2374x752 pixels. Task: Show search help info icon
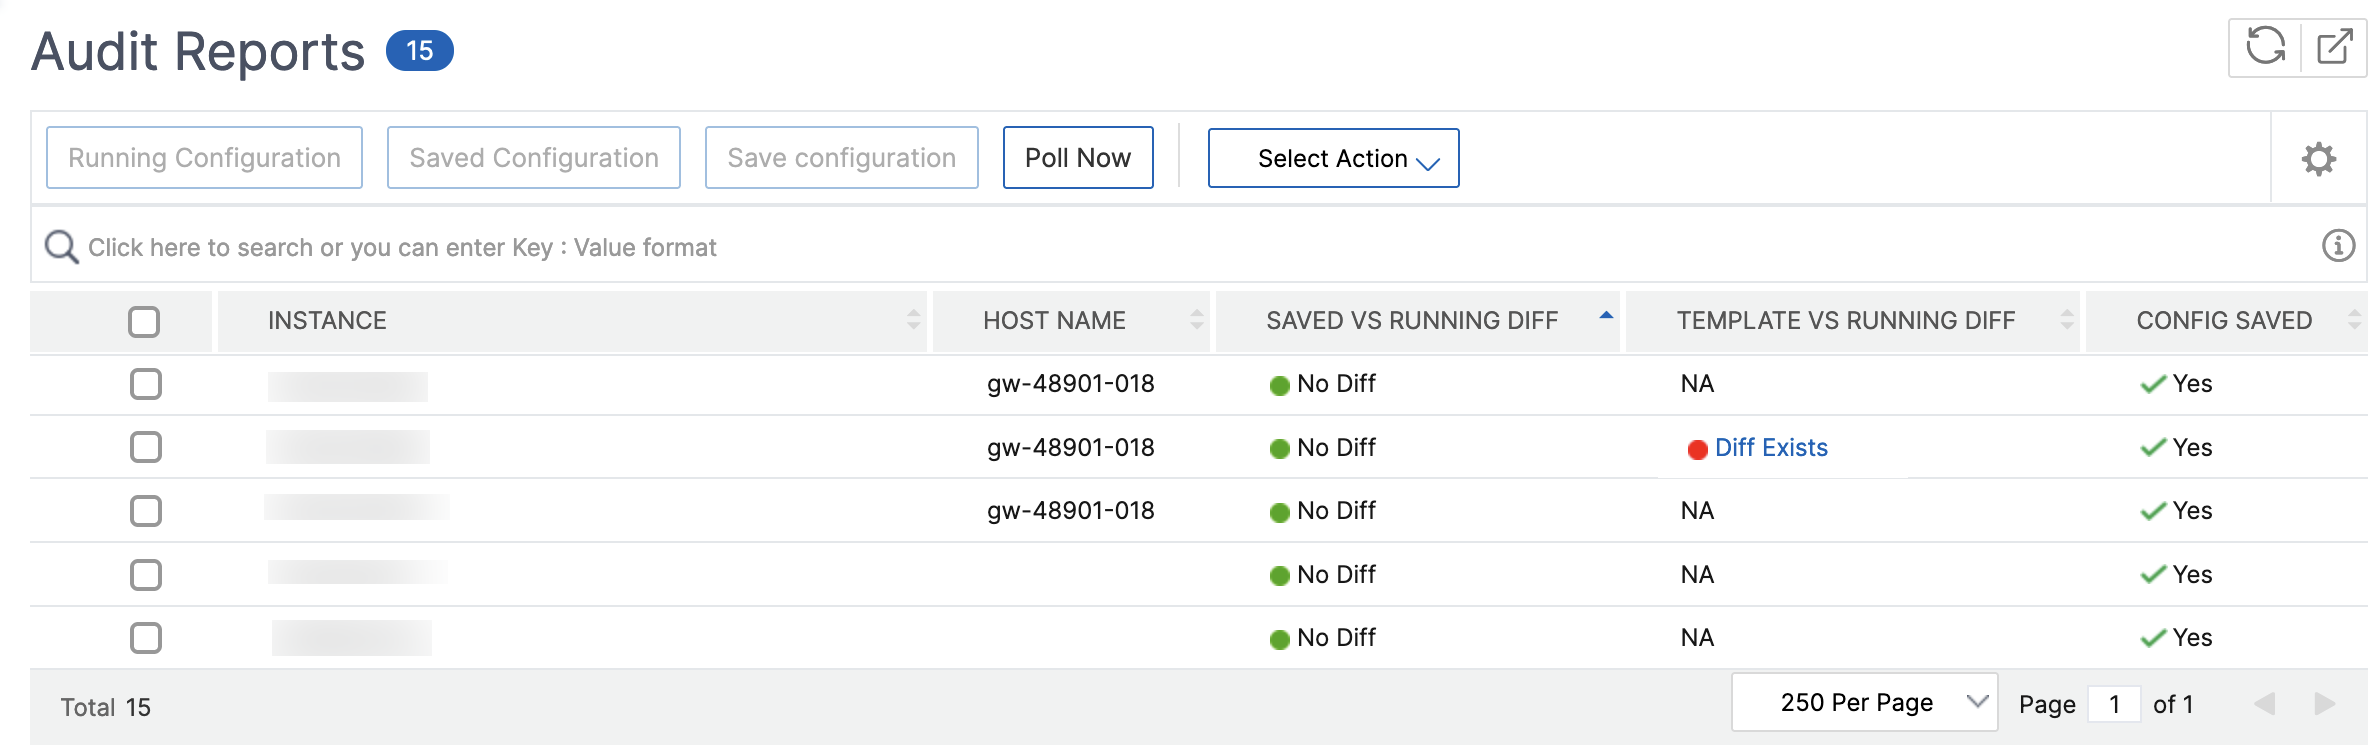click(x=2338, y=245)
